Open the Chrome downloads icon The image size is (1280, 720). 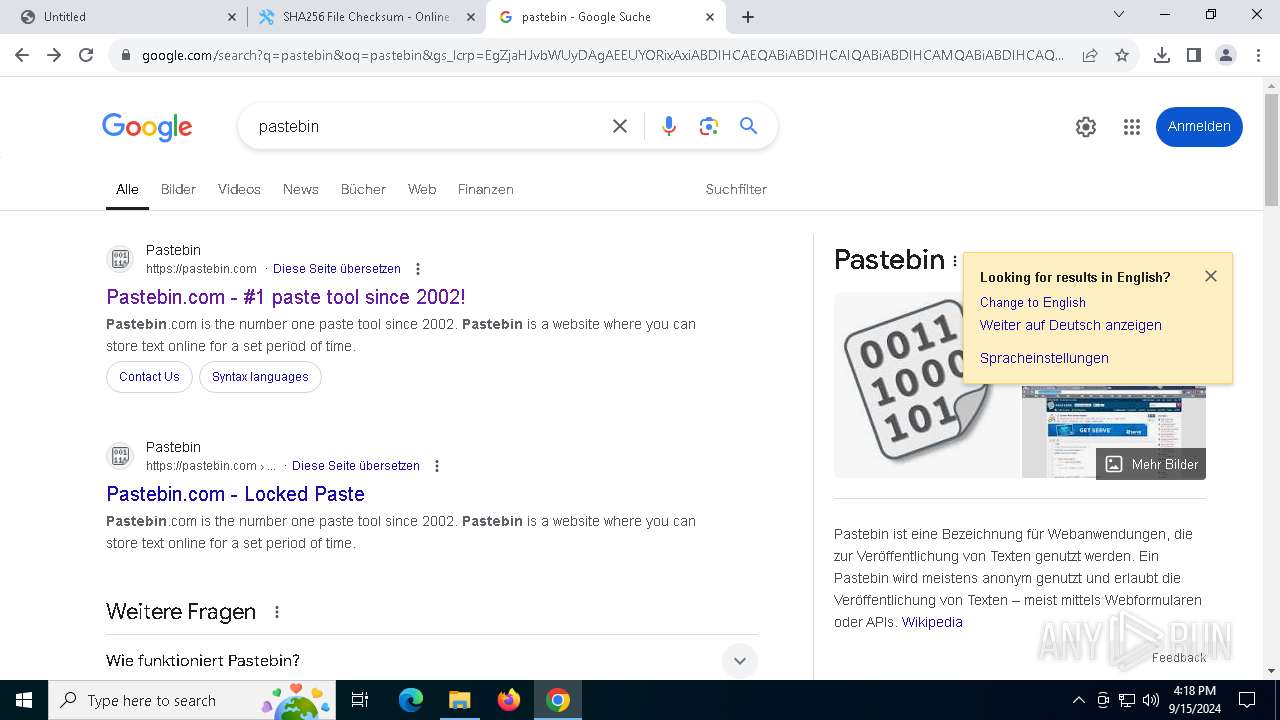(x=1161, y=55)
